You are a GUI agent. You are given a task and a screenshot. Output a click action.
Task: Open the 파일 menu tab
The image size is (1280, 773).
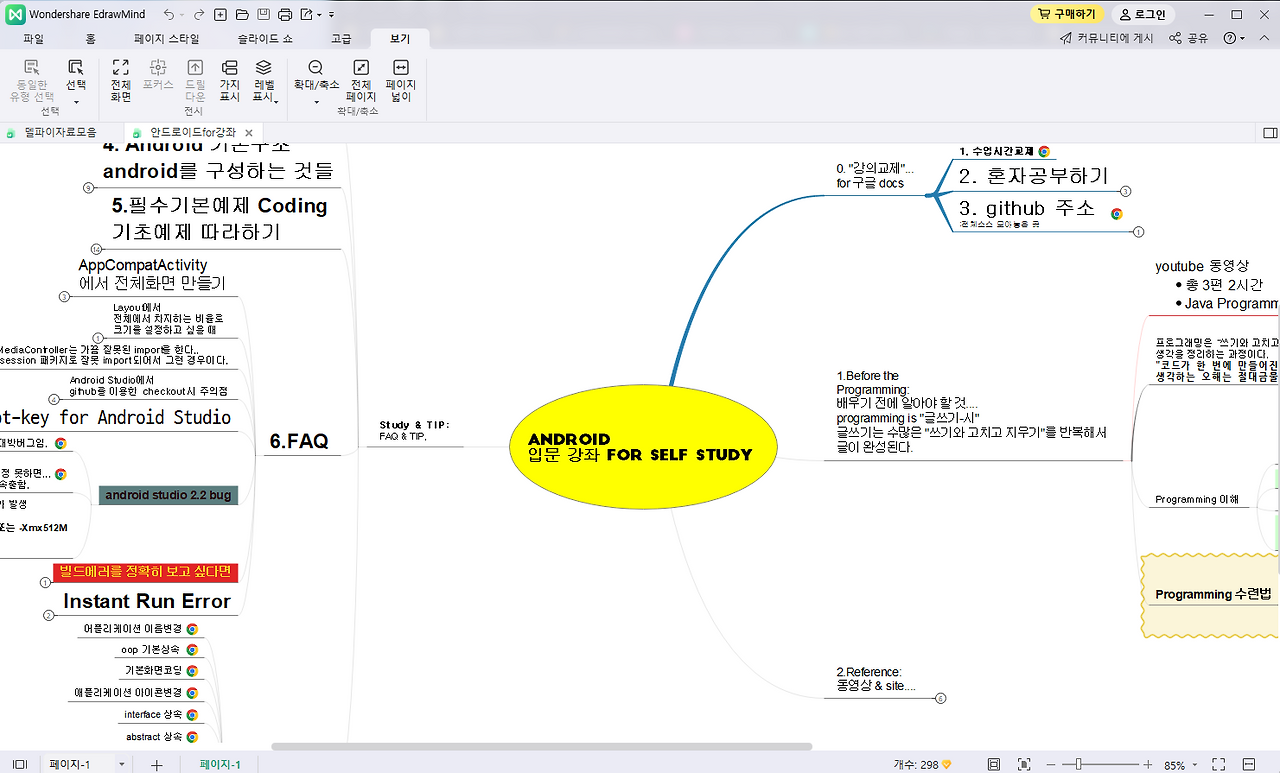(x=33, y=39)
